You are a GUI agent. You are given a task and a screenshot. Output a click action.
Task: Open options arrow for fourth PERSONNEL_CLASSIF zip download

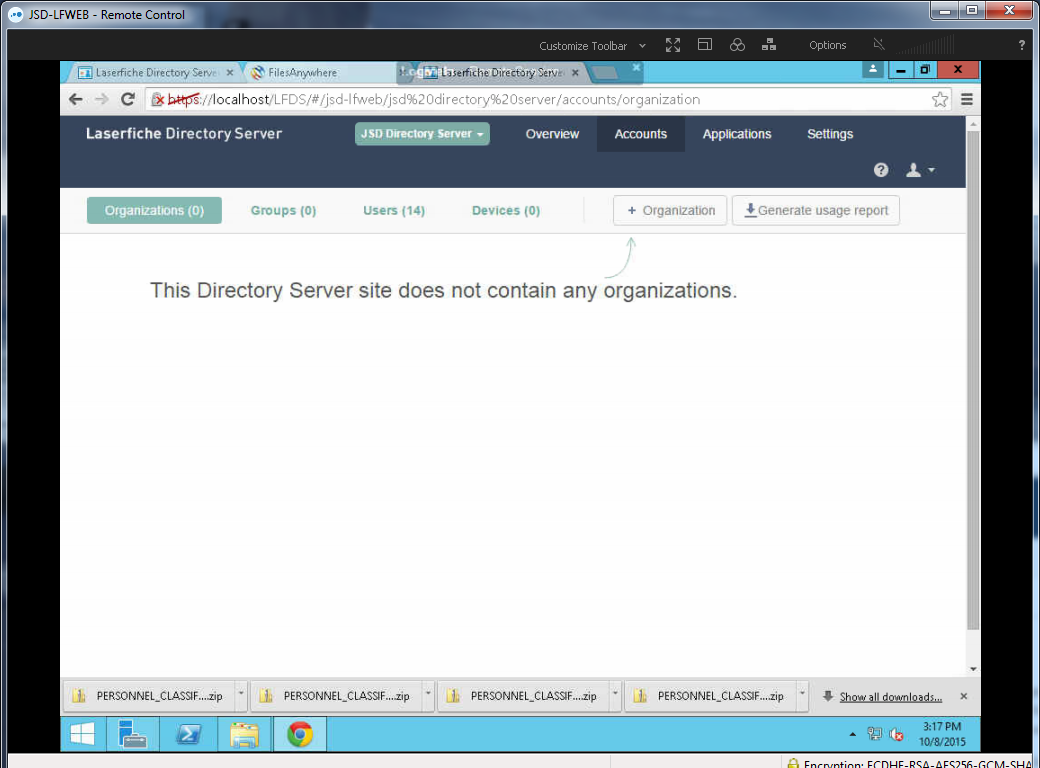[803, 696]
